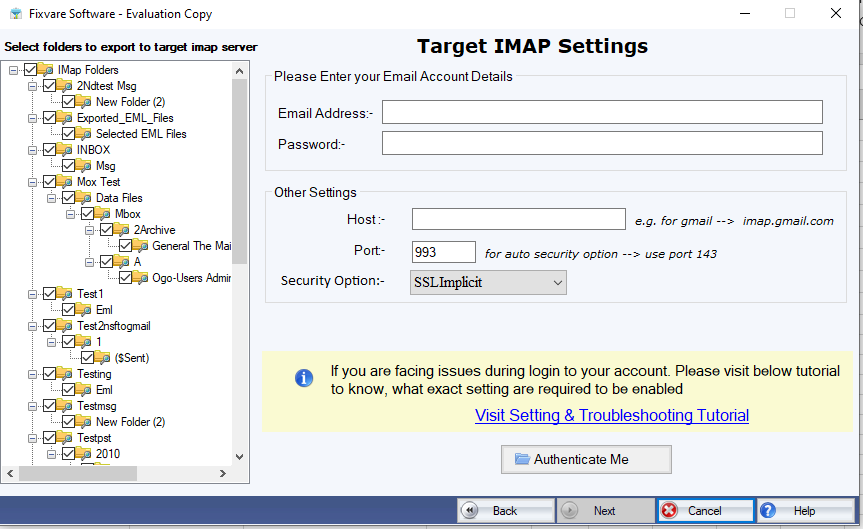Click the folder icon beside Mbox
Viewport: 863px width, 529px height.
[x=103, y=214]
